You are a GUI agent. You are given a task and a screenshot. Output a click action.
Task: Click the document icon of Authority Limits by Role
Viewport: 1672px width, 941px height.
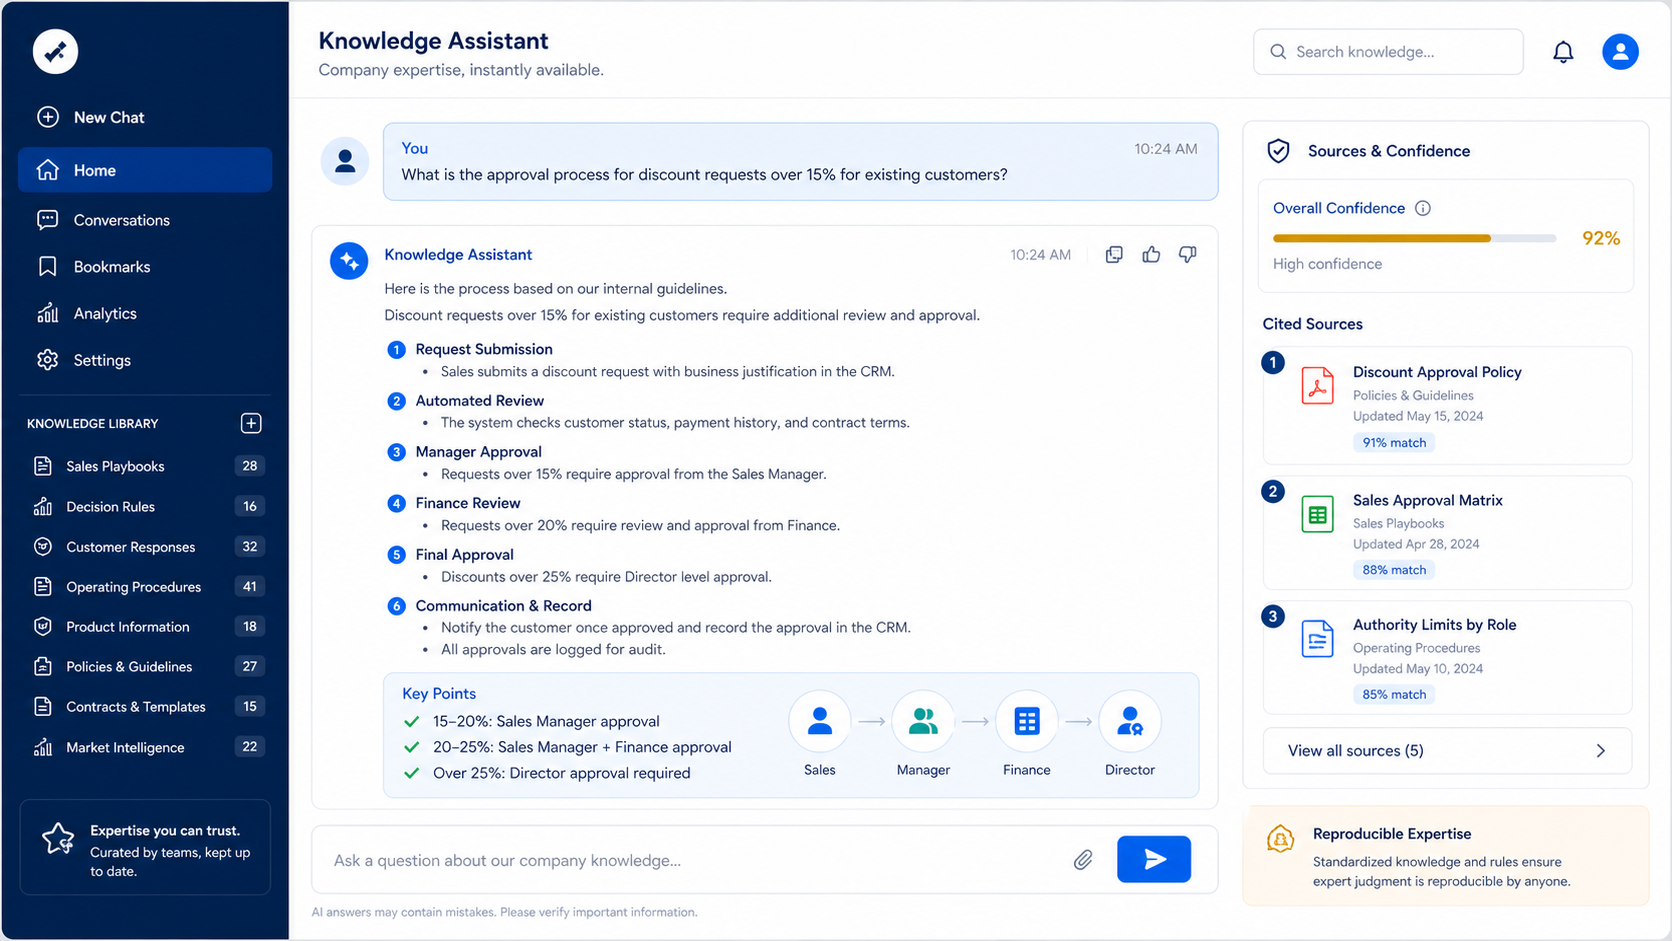tap(1317, 639)
